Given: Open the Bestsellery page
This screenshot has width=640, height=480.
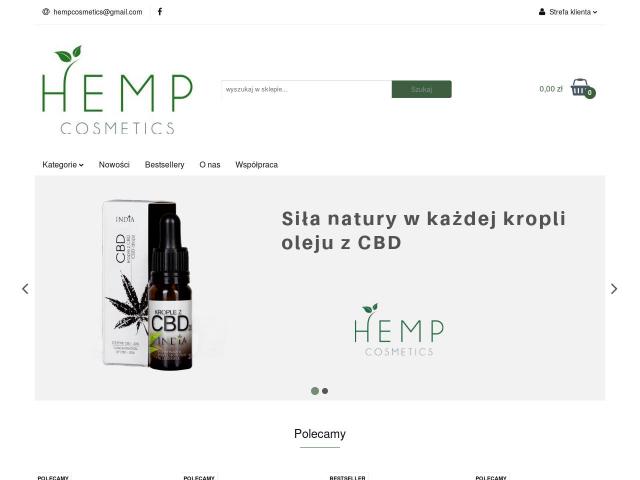Looking at the screenshot, I should coord(164,165).
